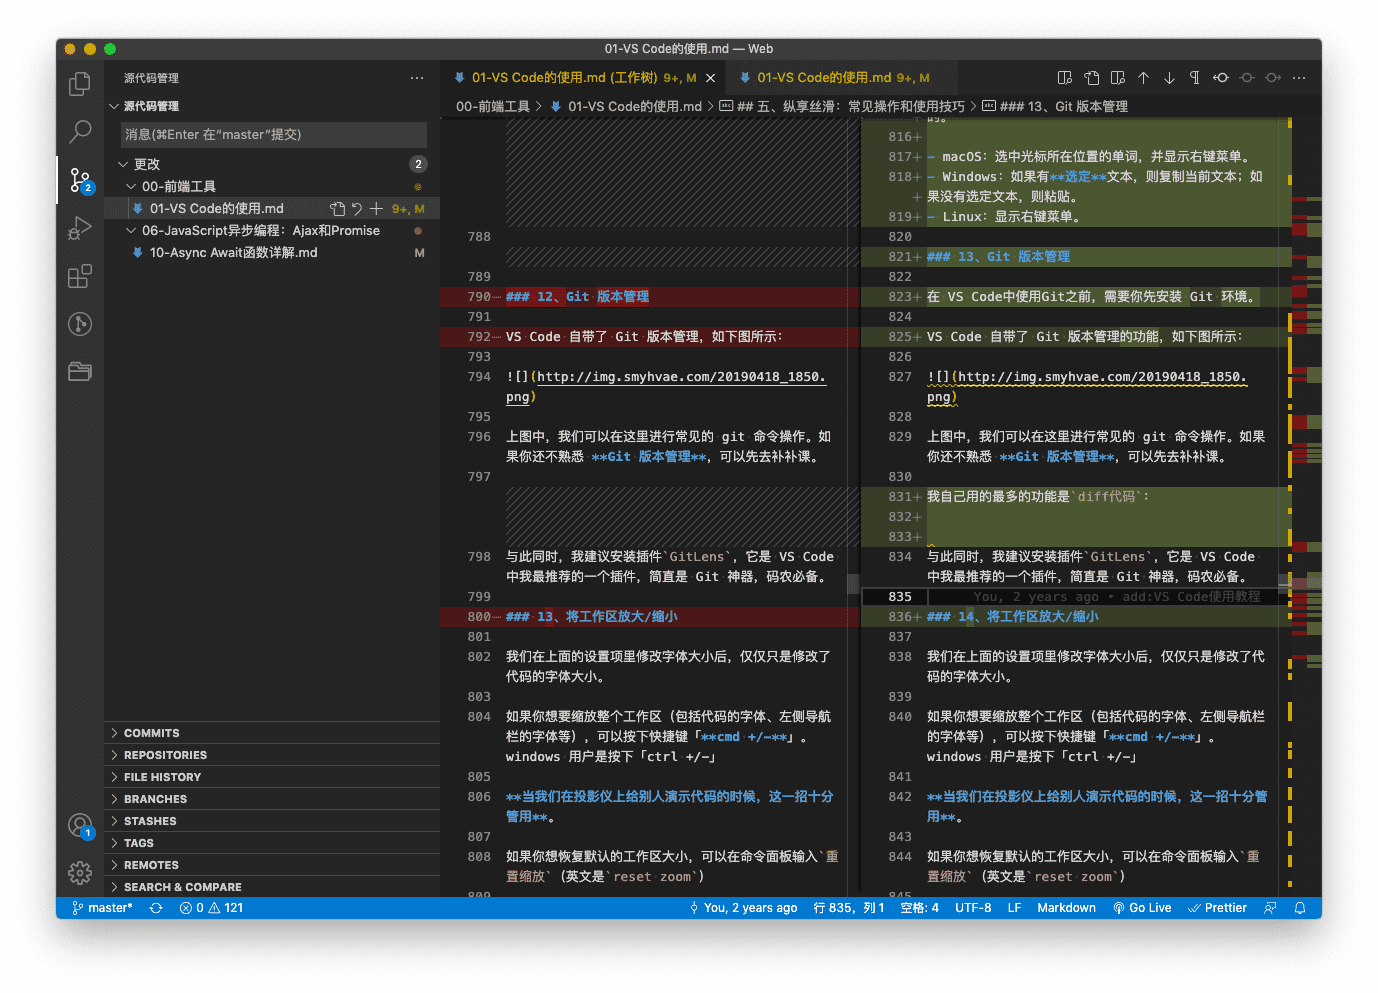Collapse the 00-前端工具 folder

point(272,187)
